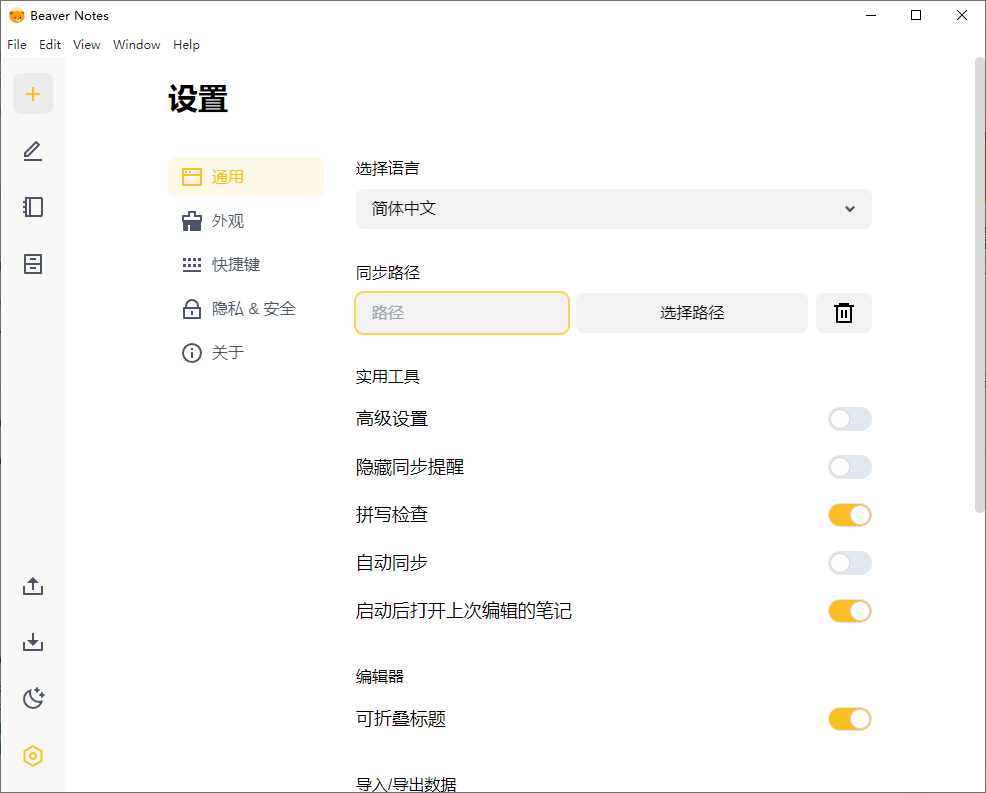Open the Help menu
Viewport: 986px width, 793px height.
186,44
